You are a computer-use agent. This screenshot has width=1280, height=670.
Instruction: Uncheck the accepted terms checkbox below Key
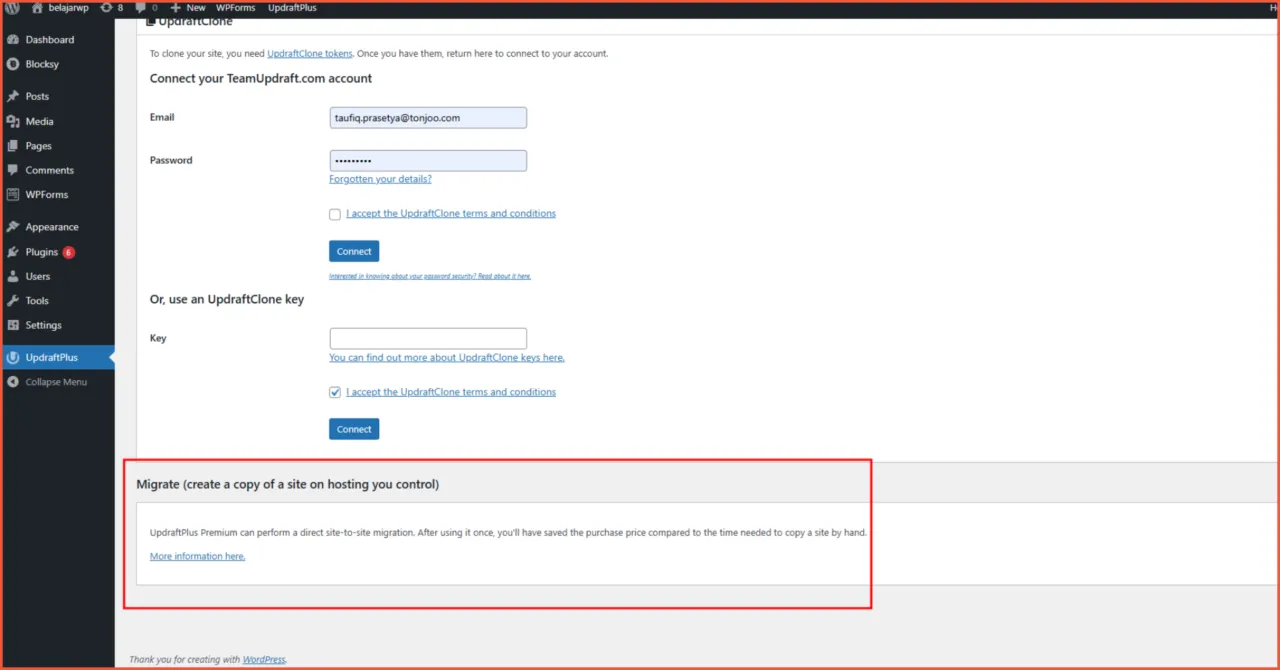point(335,392)
